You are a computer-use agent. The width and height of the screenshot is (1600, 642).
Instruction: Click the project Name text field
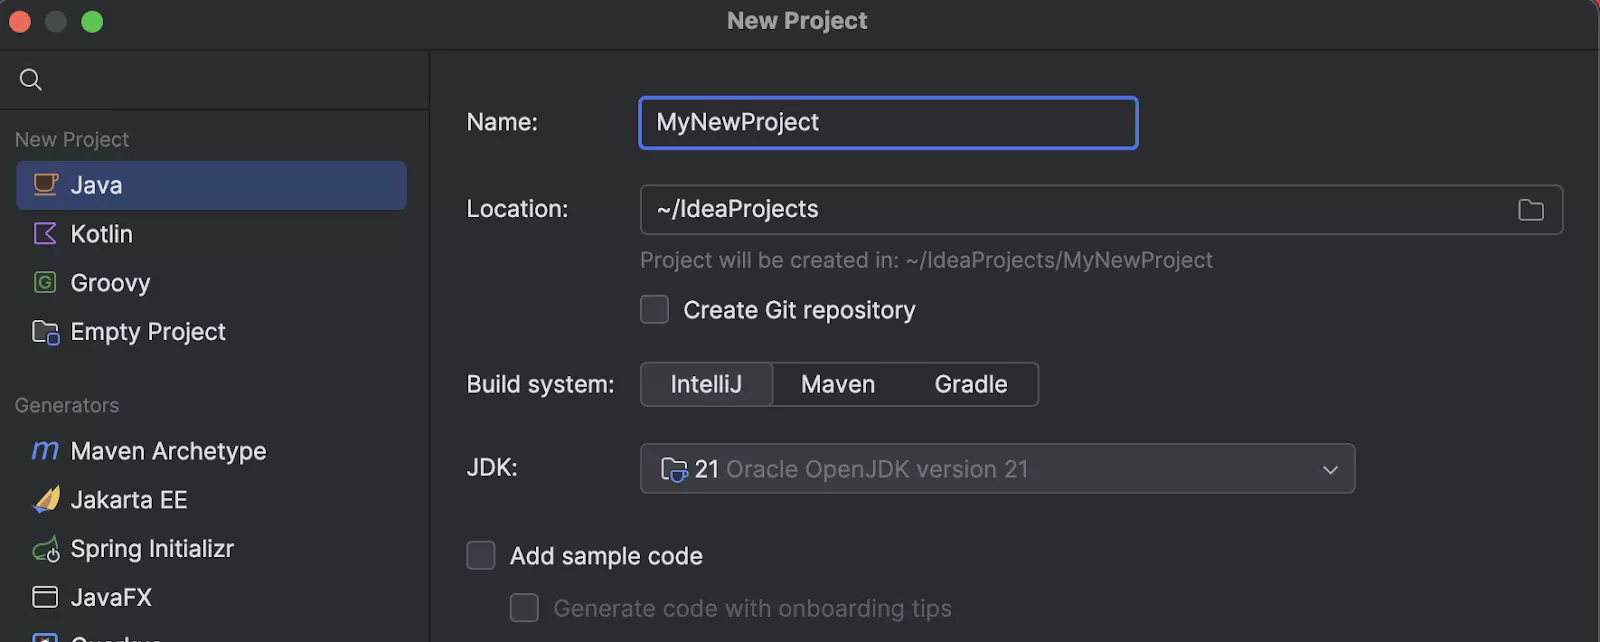pos(888,123)
